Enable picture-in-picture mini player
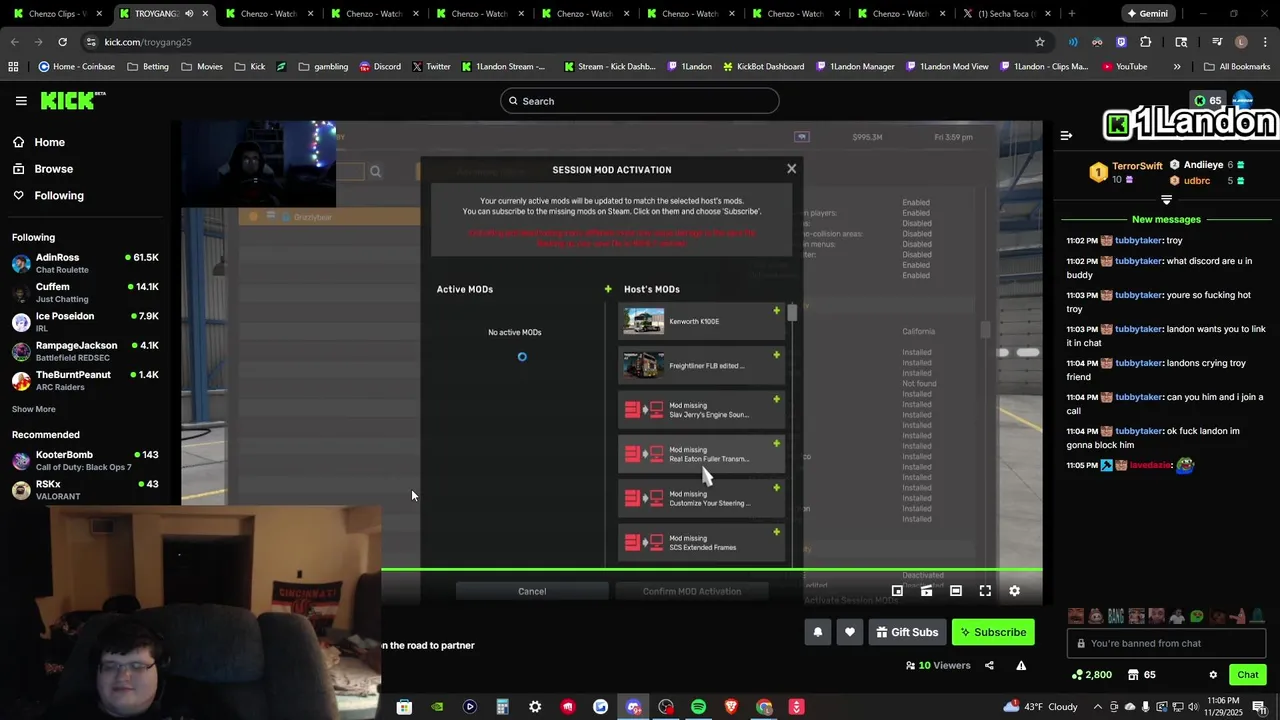 pyautogui.click(x=897, y=591)
